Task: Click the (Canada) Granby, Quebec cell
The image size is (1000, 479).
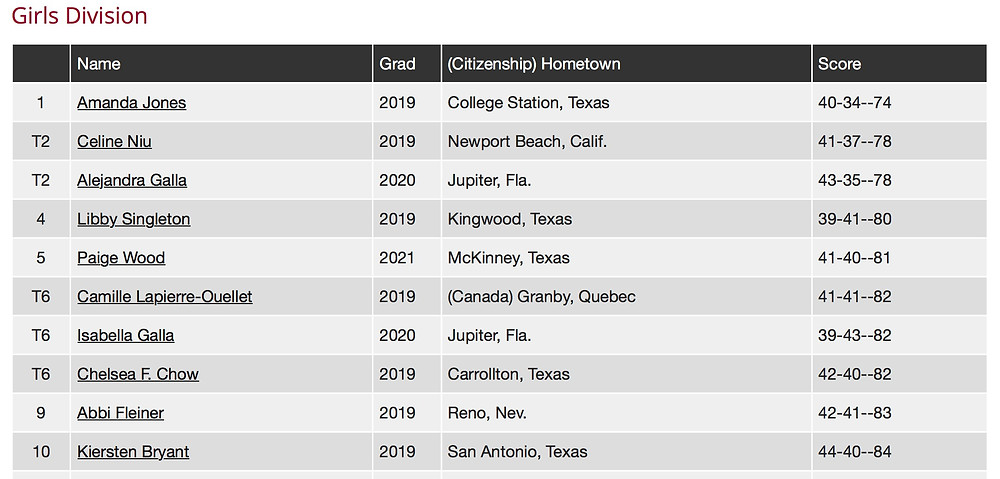Action: (541, 297)
